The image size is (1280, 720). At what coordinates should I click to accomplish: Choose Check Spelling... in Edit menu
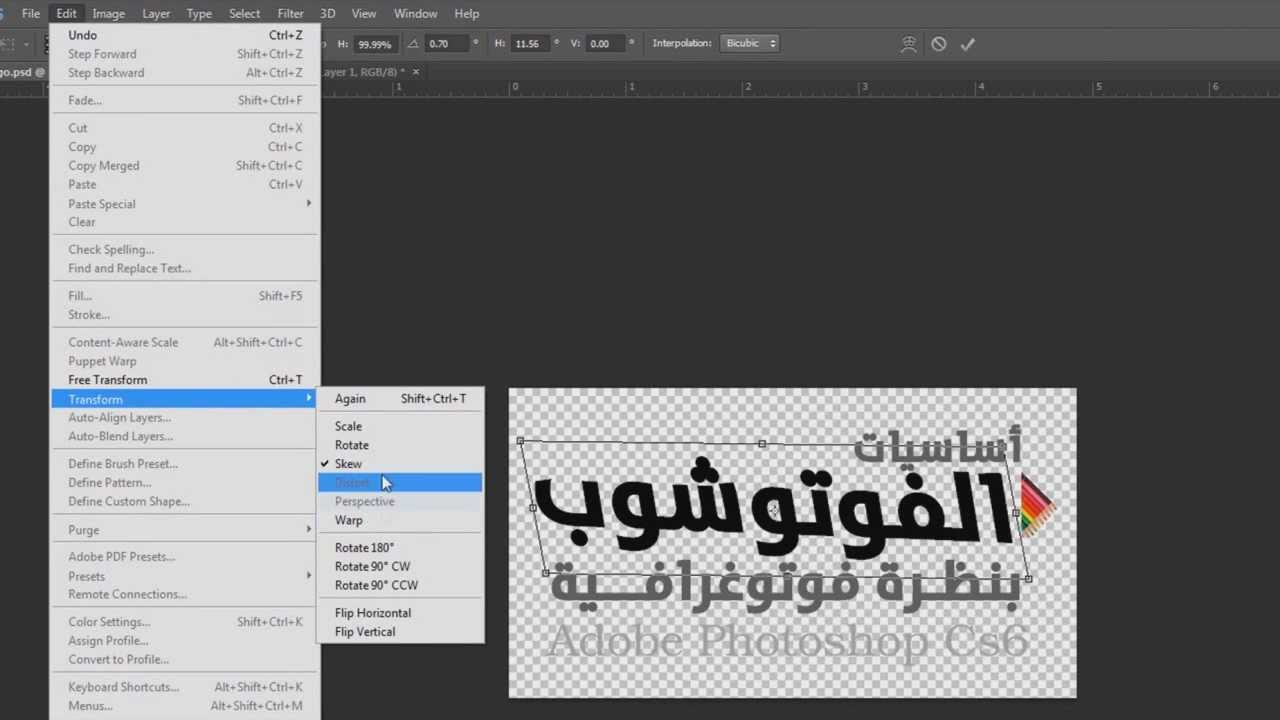(185, 250)
